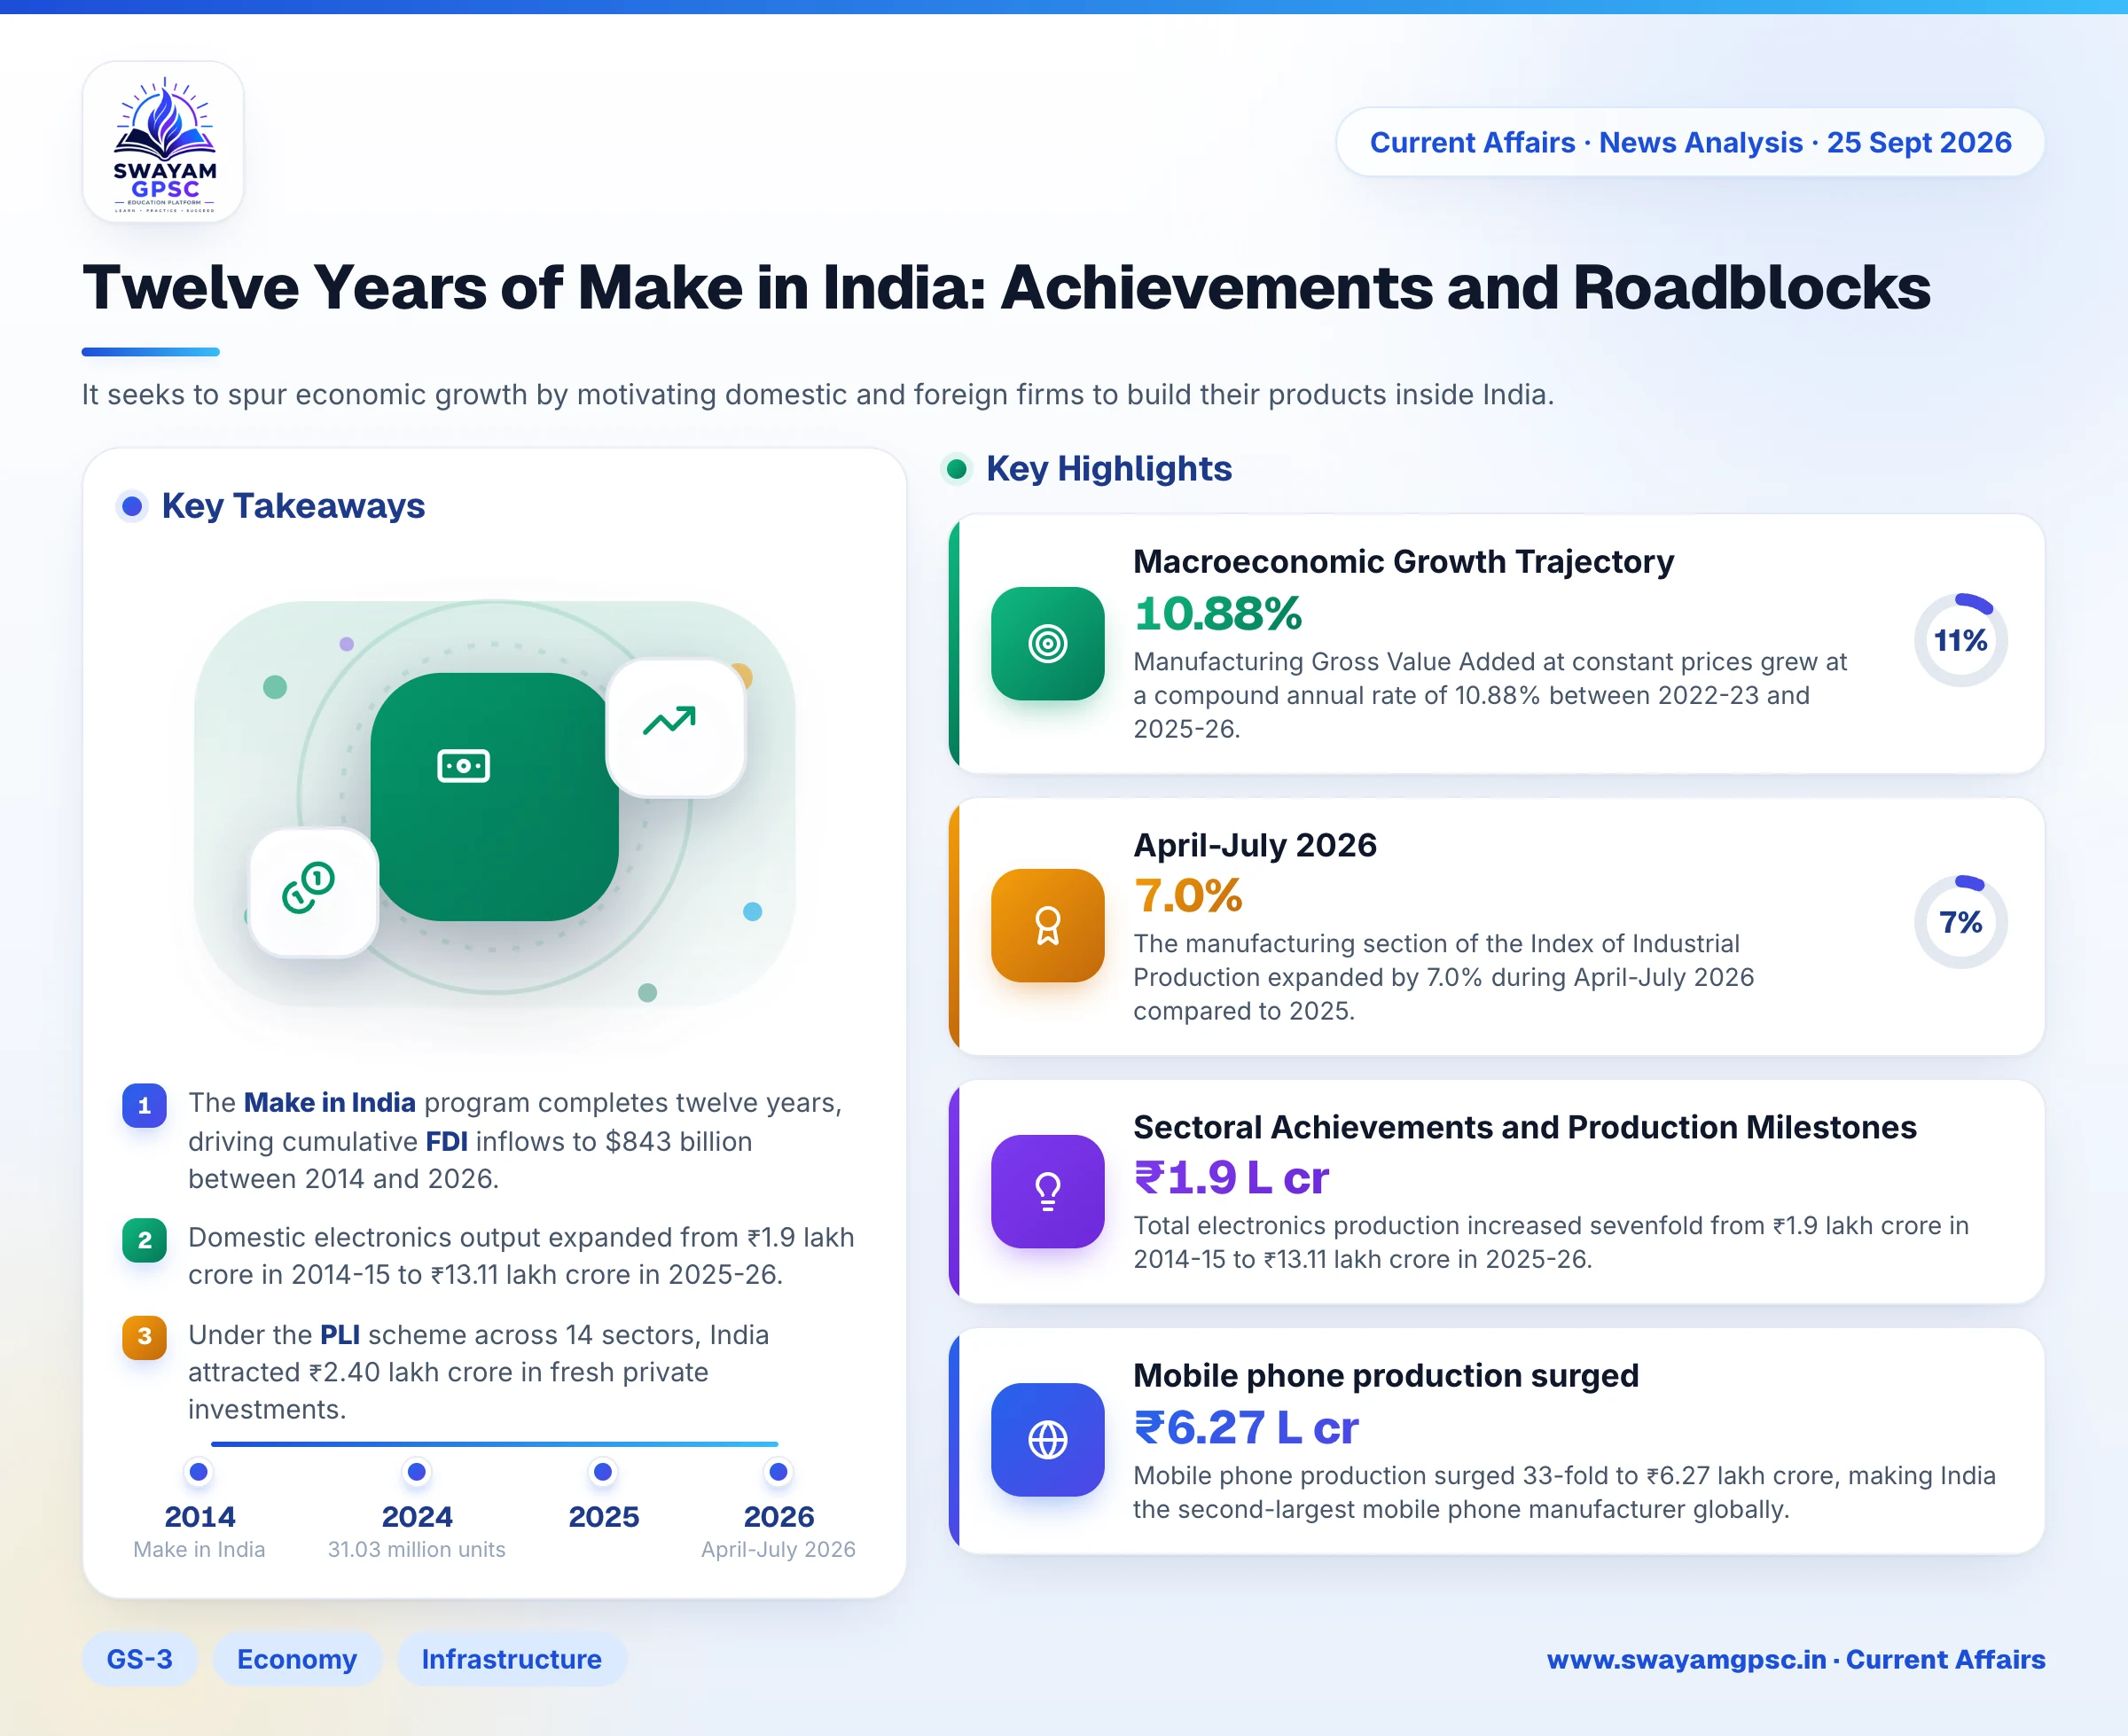
Task: Select the 2026 April-July timeline marker
Action: (x=778, y=1472)
